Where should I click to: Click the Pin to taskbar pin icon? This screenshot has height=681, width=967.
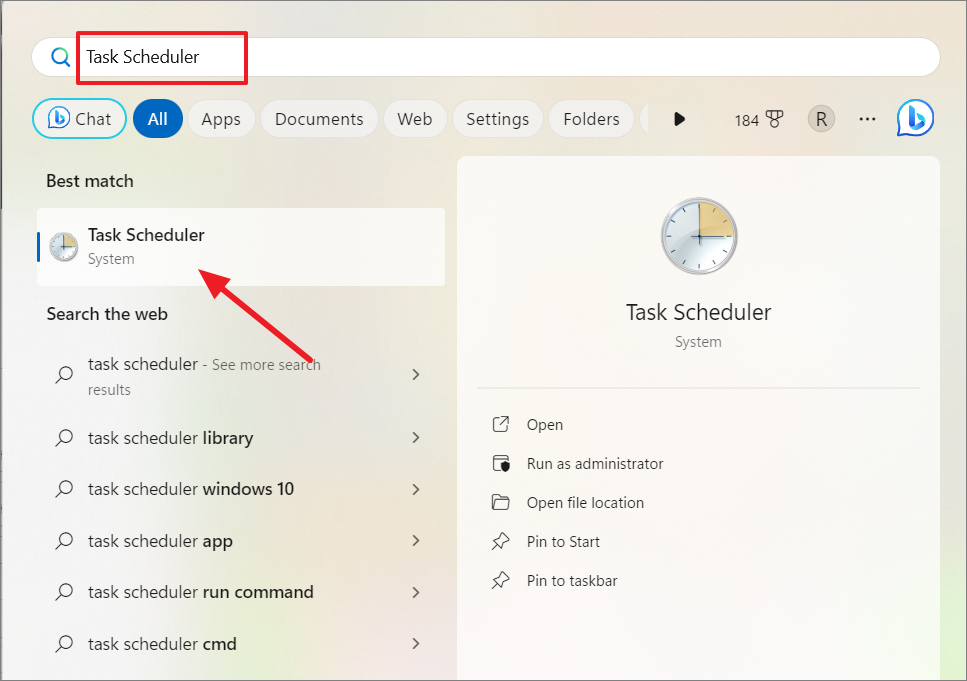tap(501, 580)
